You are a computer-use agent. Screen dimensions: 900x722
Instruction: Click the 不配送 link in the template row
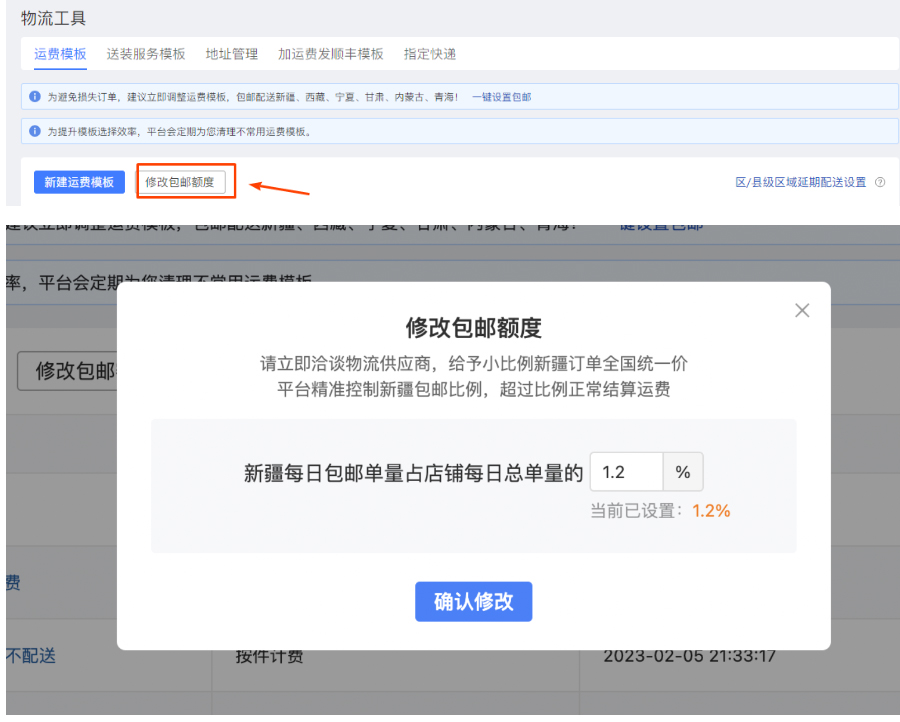pyautogui.click(x=30, y=657)
